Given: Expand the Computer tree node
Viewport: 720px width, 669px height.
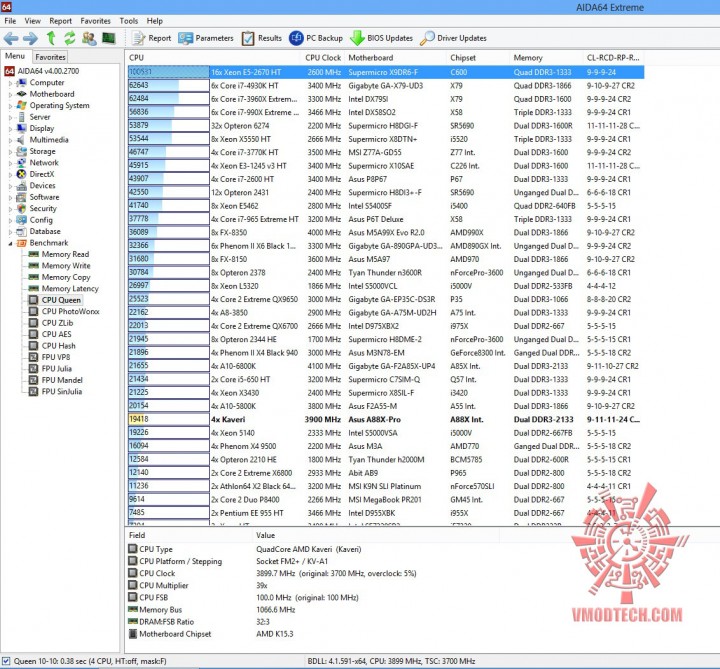Looking at the screenshot, I should tap(11, 83).
